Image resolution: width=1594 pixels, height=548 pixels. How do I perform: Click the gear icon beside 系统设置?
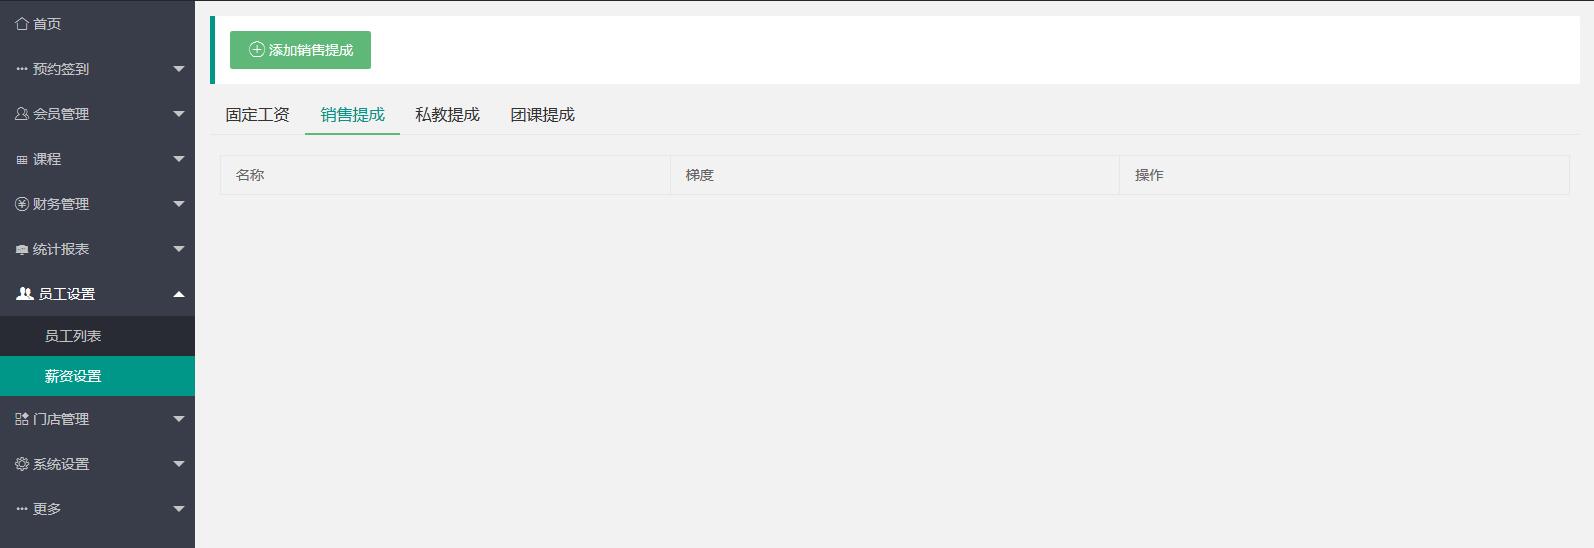(x=22, y=464)
